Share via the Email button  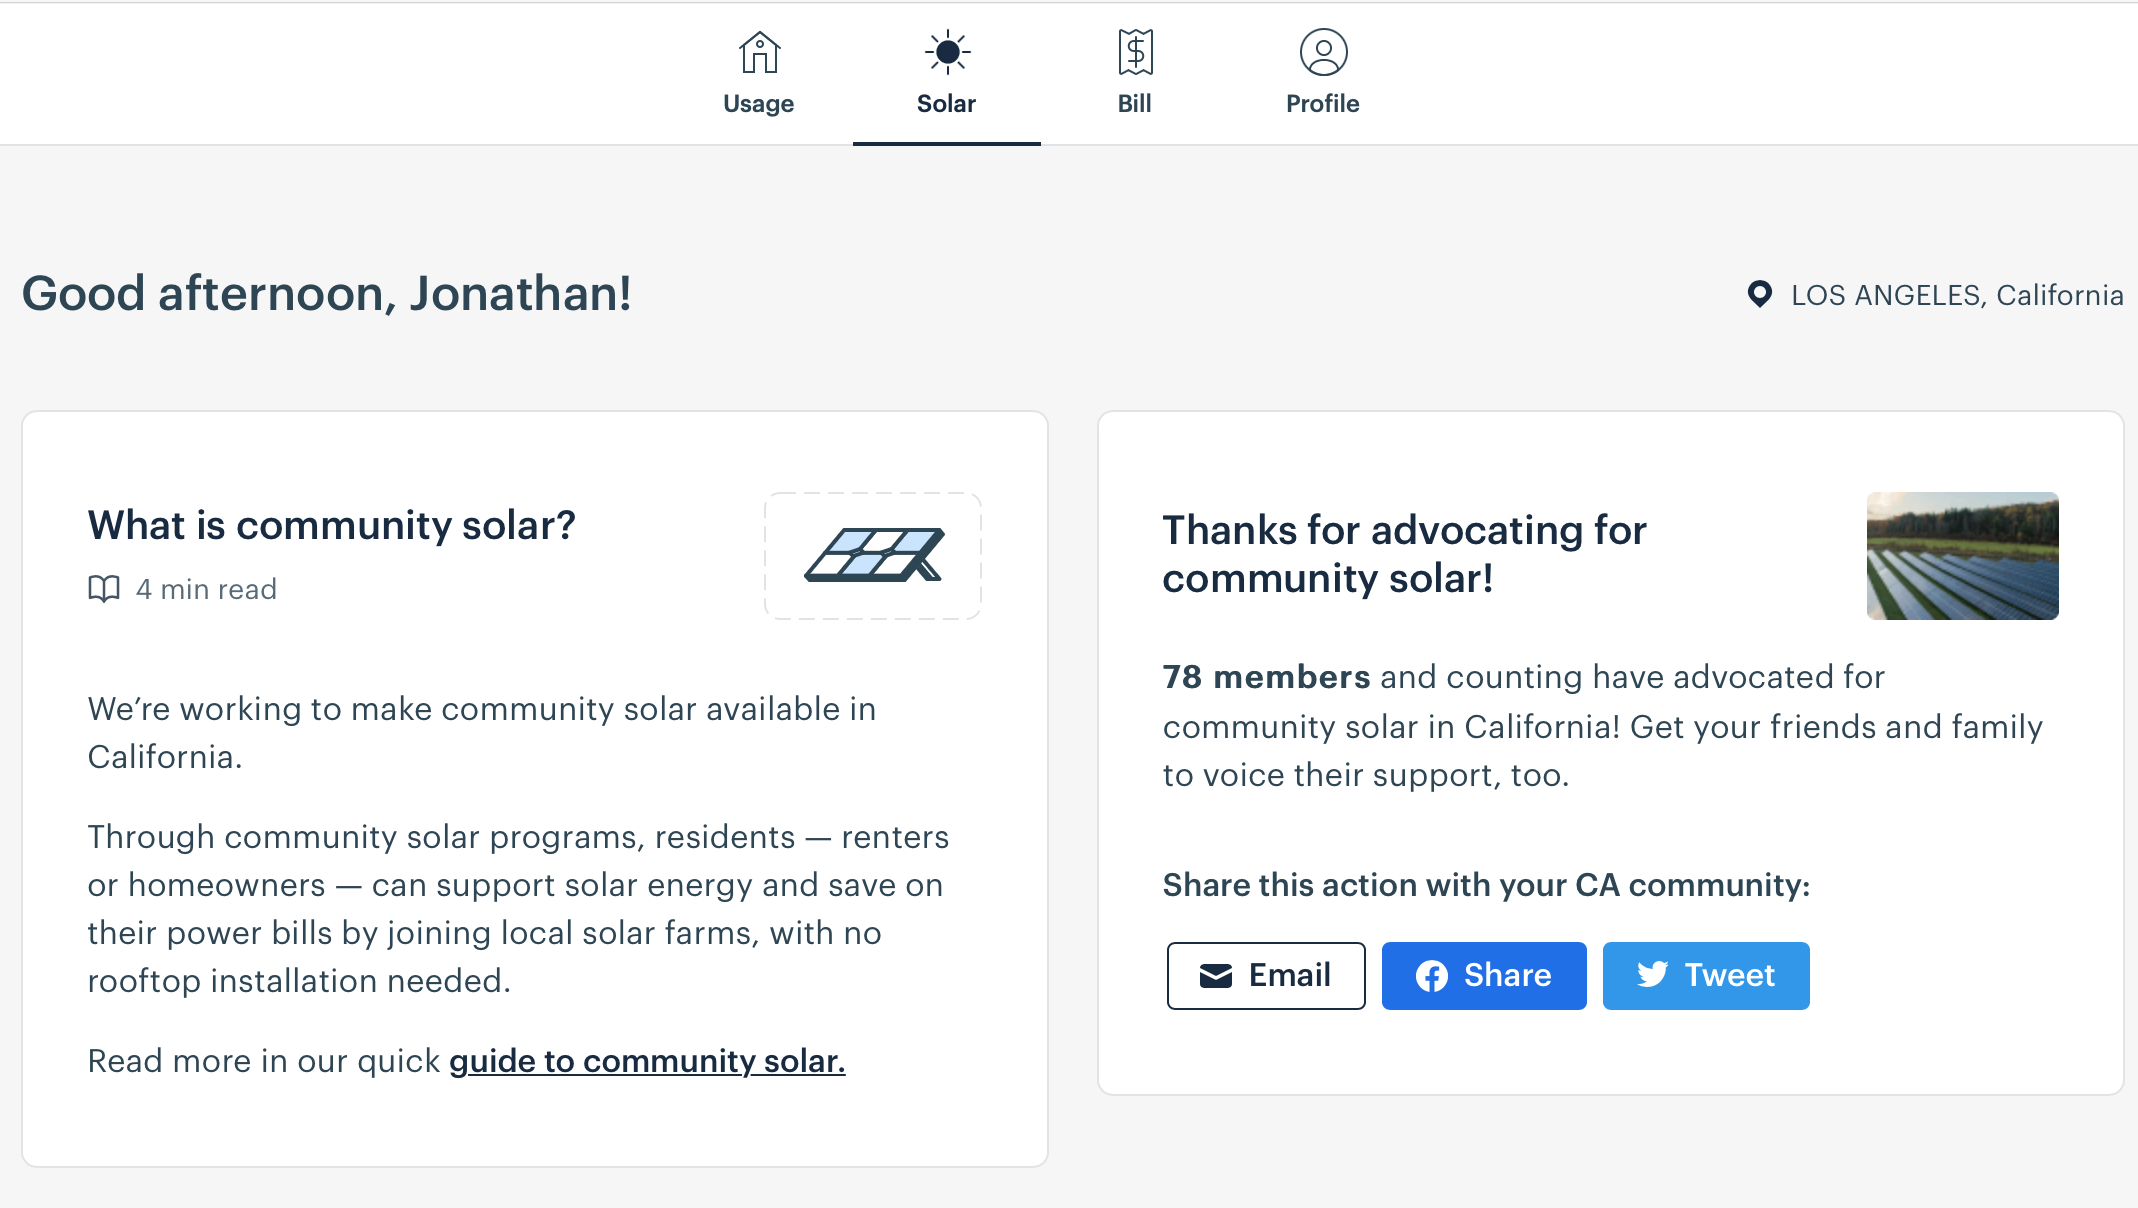click(1266, 976)
